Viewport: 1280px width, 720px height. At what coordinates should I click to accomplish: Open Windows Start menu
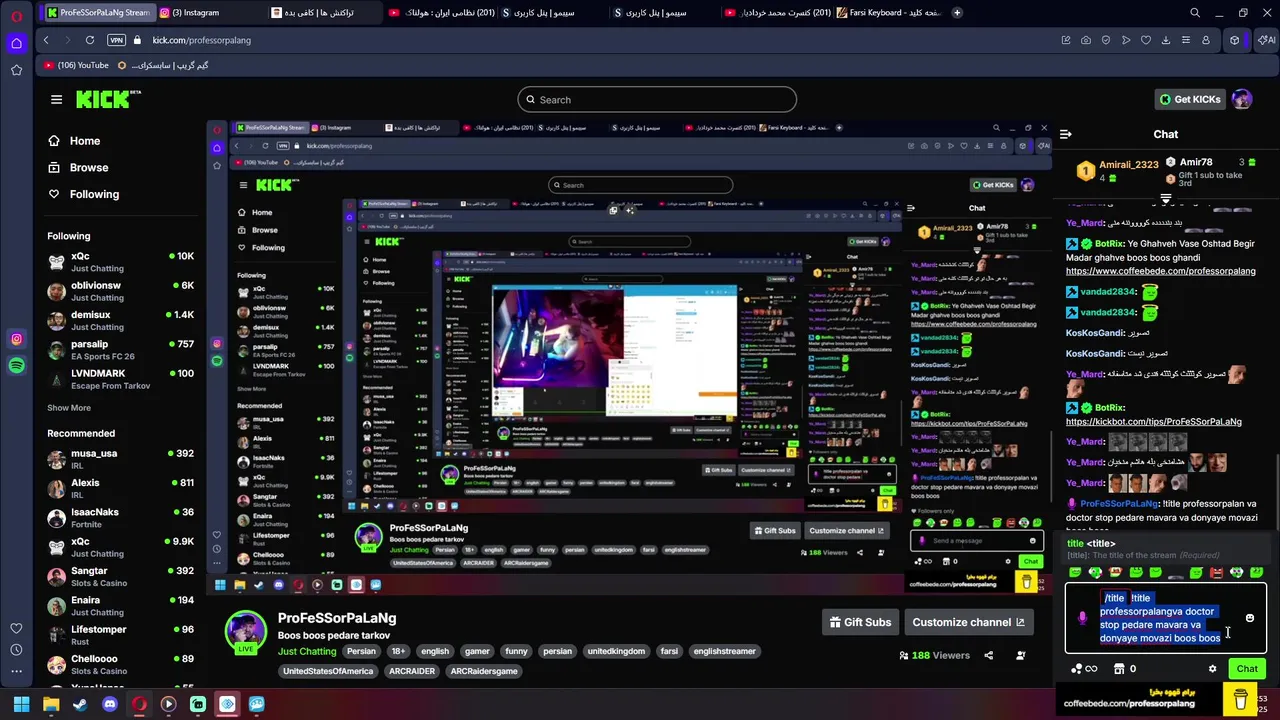click(x=21, y=704)
